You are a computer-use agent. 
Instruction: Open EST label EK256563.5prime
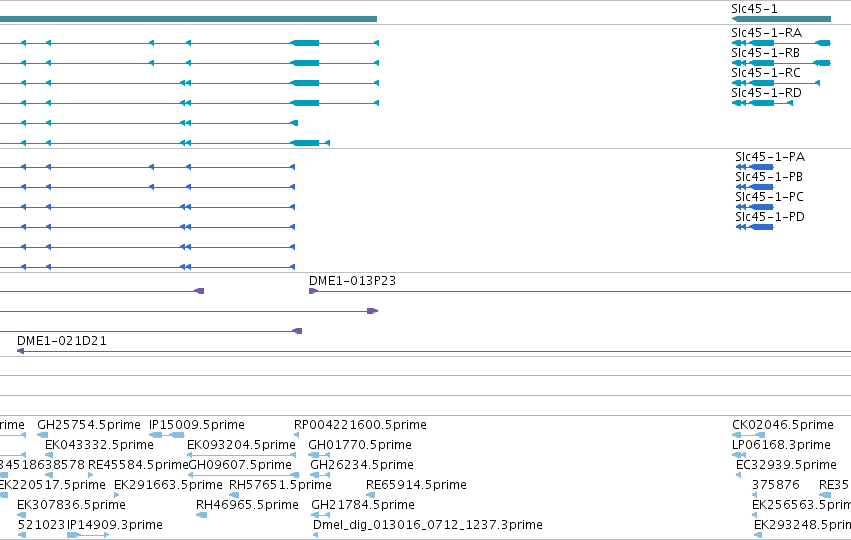pyautogui.click(x=802, y=505)
